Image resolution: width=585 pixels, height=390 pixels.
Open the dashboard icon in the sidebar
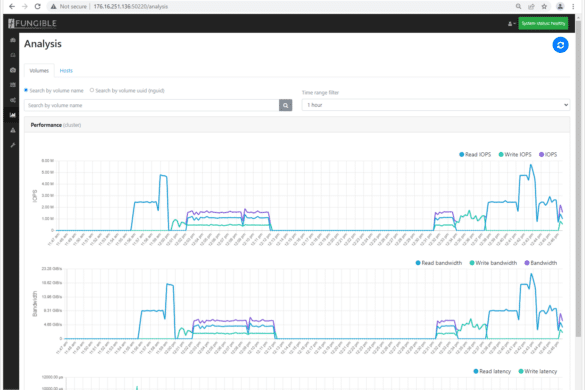coord(13,40)
